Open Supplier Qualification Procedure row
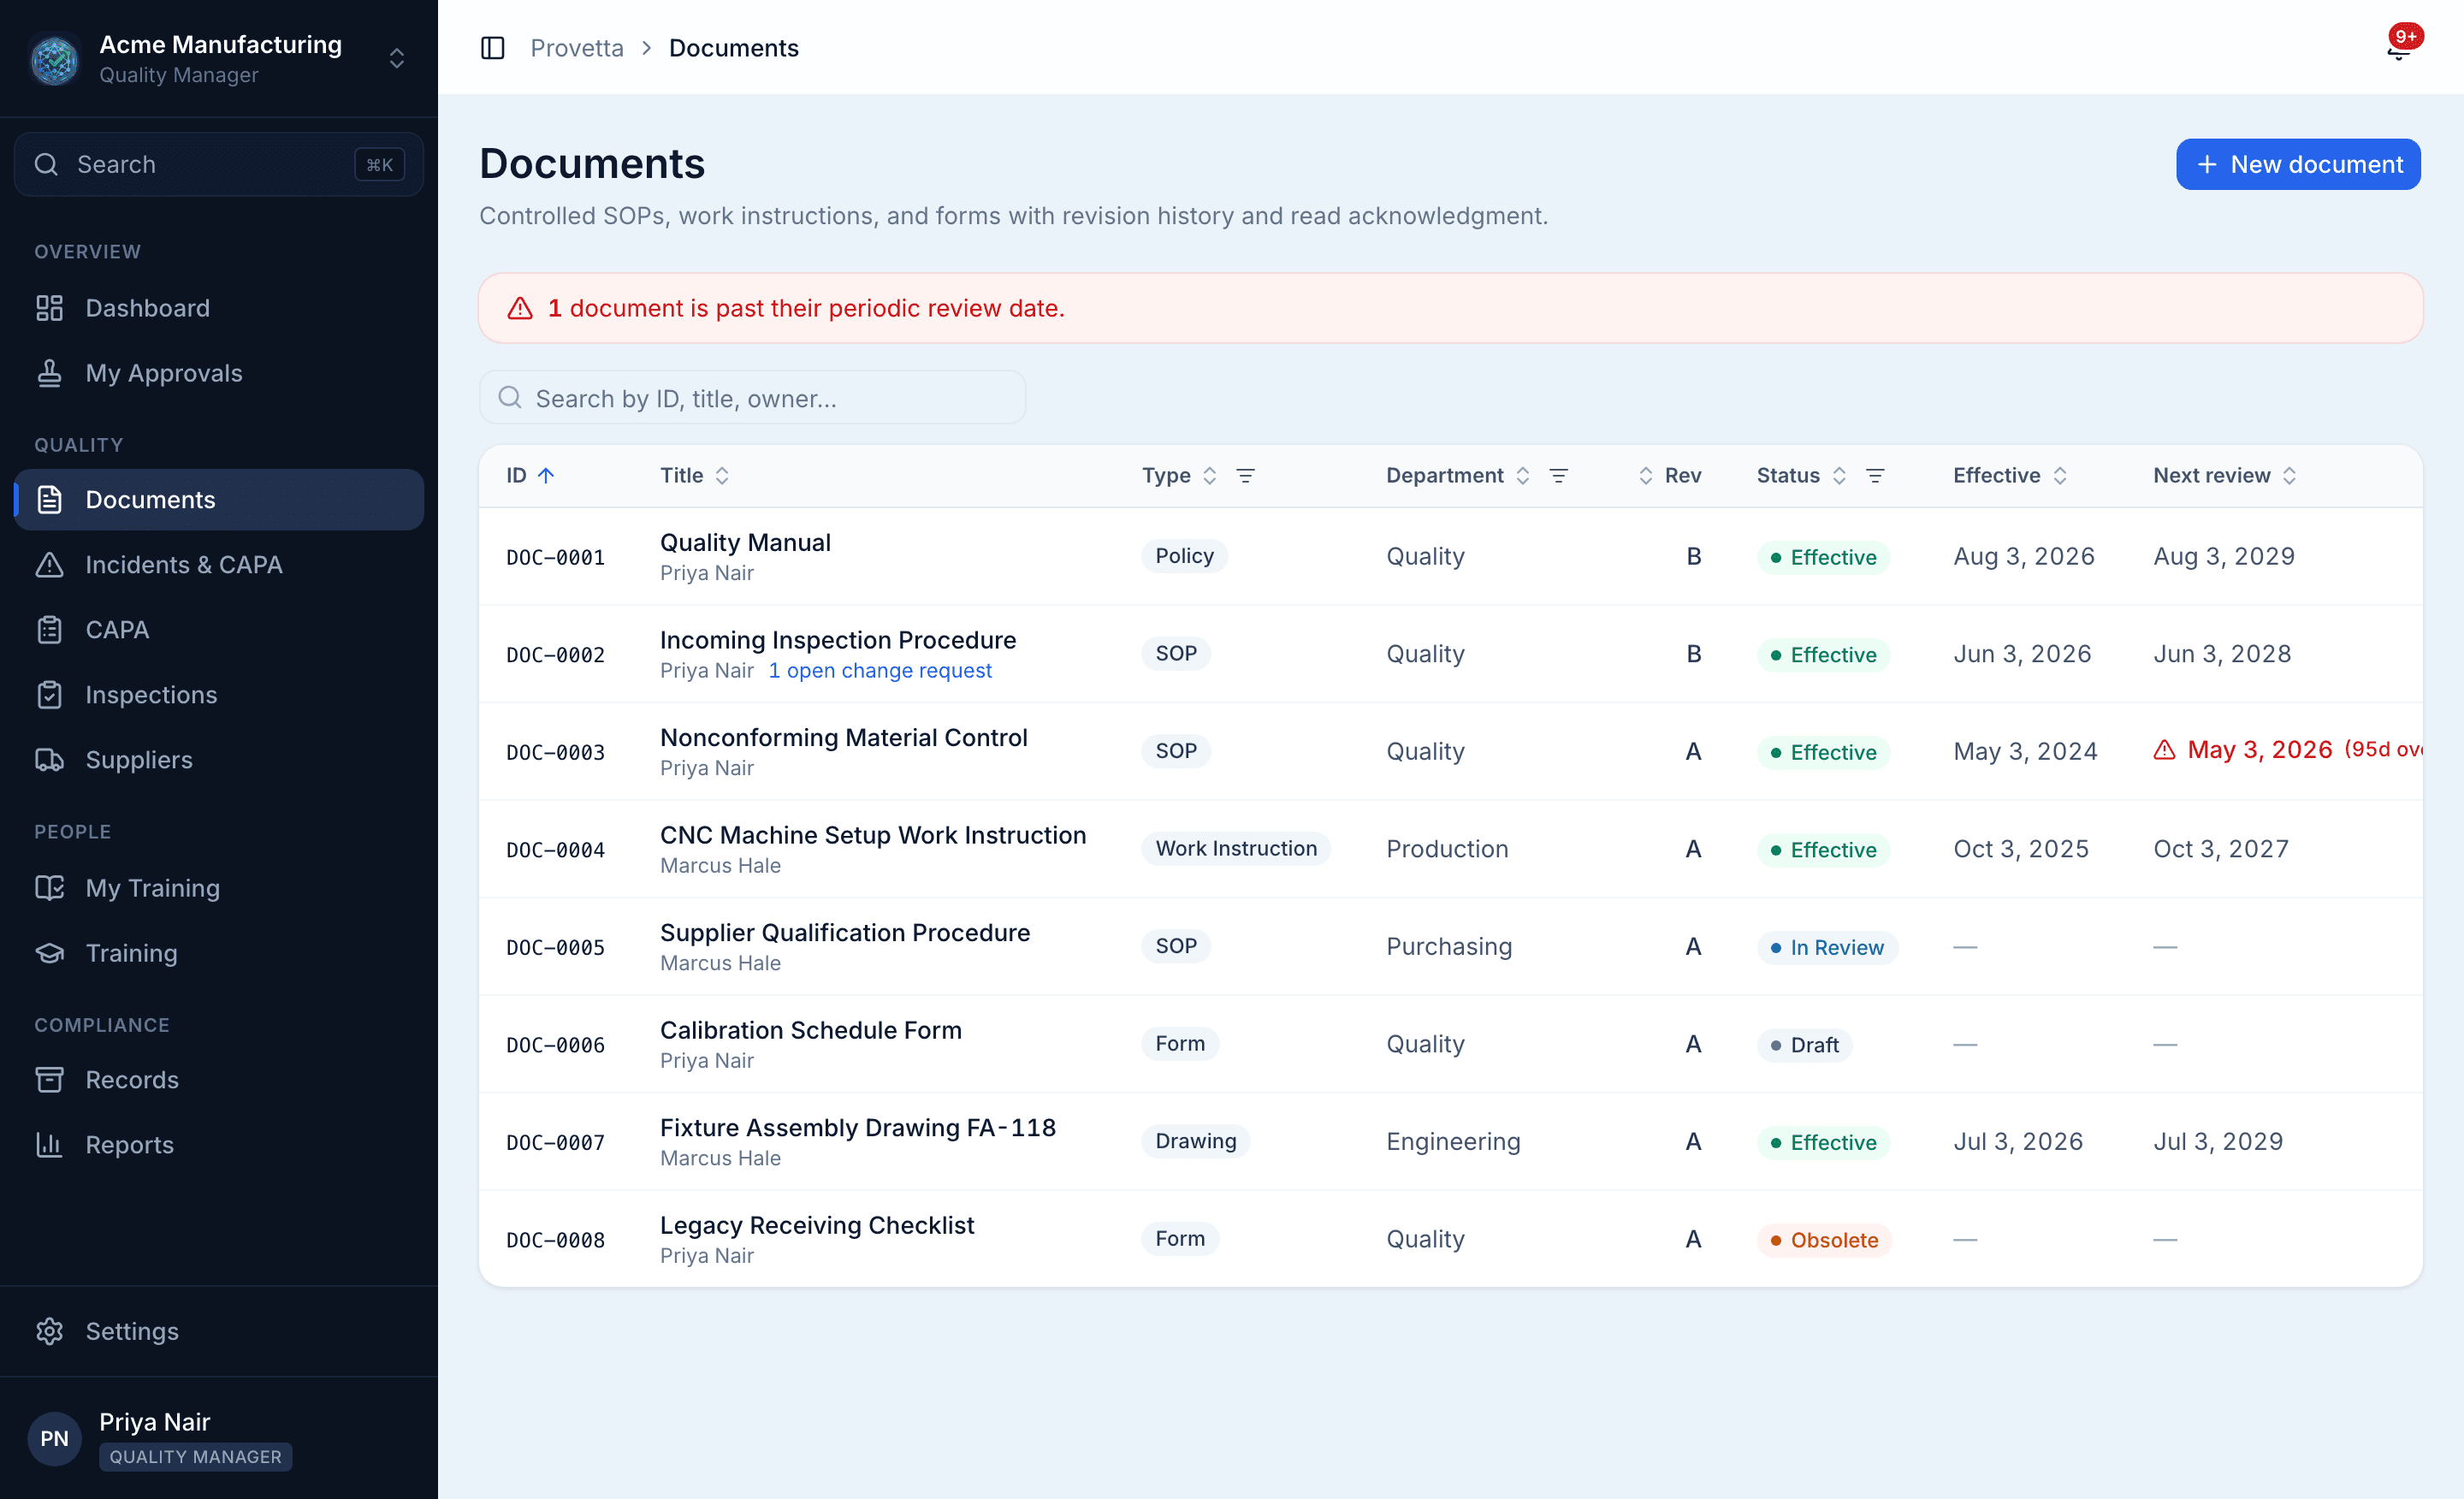The image size is (2464, 1499). coord(1450,947)
